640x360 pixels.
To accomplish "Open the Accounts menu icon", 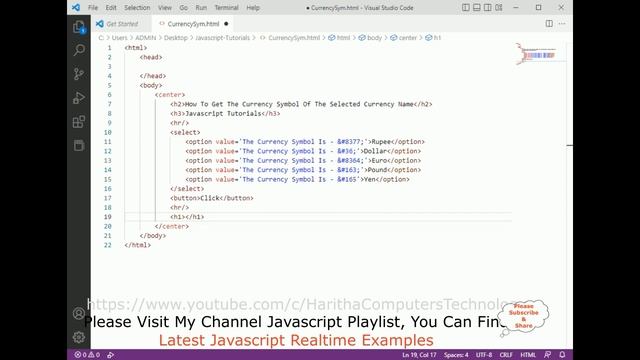I will (79, 313).
